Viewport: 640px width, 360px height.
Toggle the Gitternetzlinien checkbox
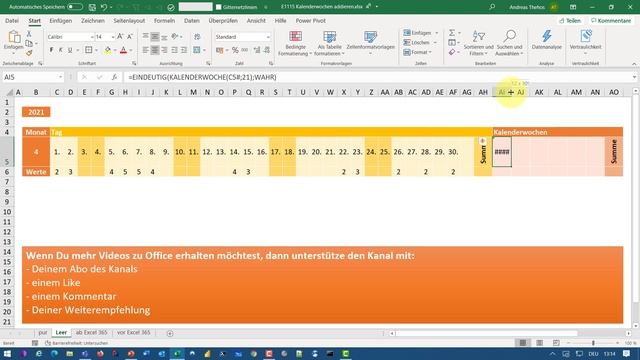tap(219, 7)
